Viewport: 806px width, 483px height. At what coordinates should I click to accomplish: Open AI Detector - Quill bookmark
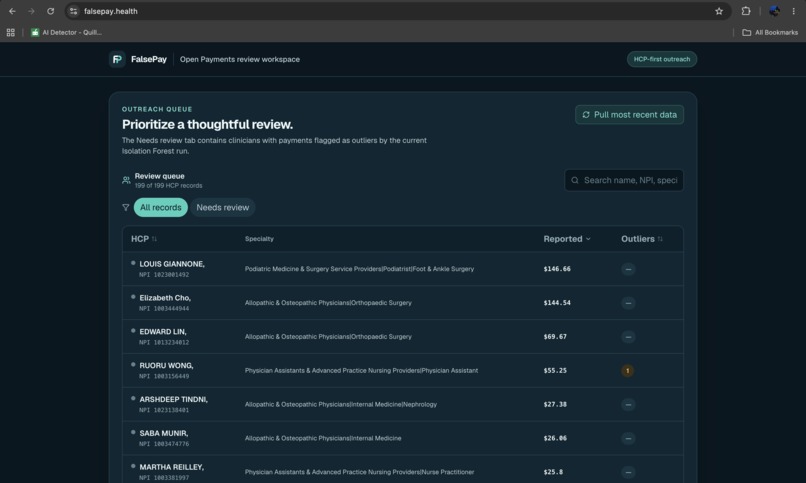tap(66, 32)
